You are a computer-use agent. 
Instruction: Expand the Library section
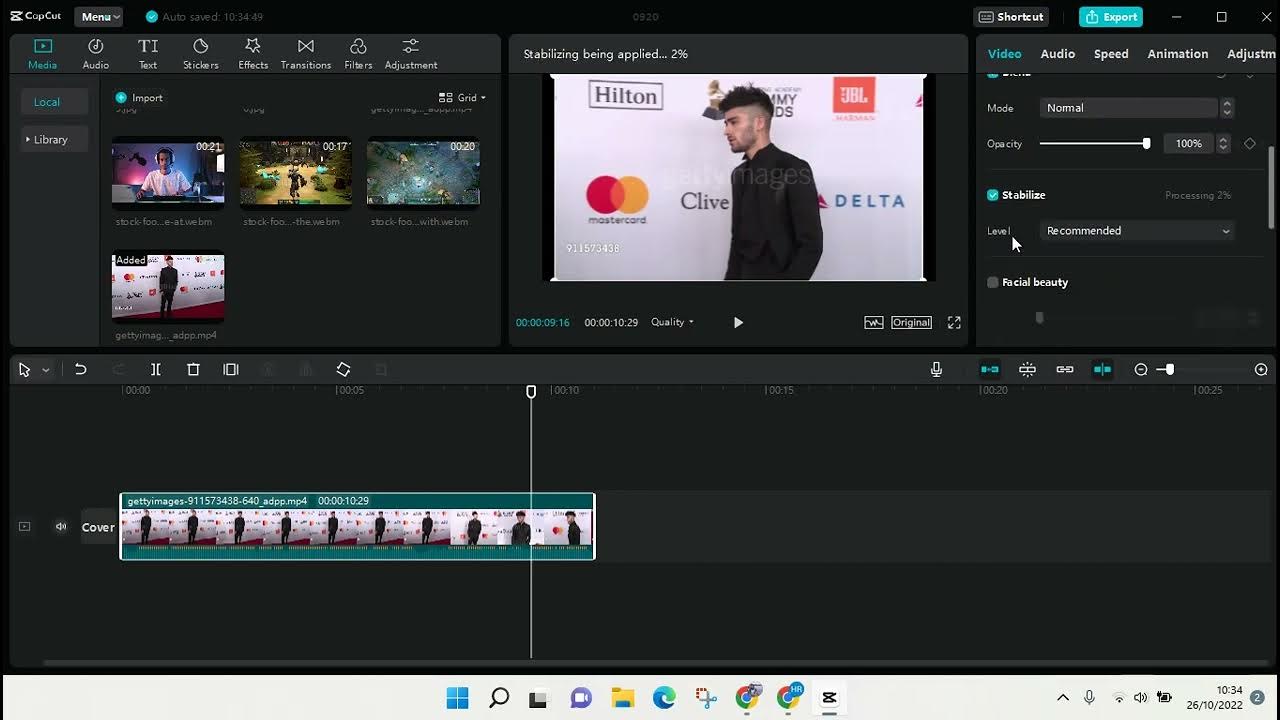click(x=47, y=140)
